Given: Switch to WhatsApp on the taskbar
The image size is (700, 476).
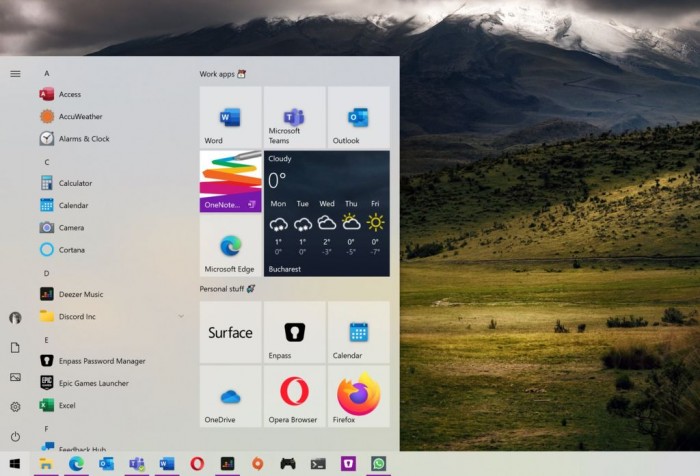Looking at the screenshot, I should click(379, 464).
